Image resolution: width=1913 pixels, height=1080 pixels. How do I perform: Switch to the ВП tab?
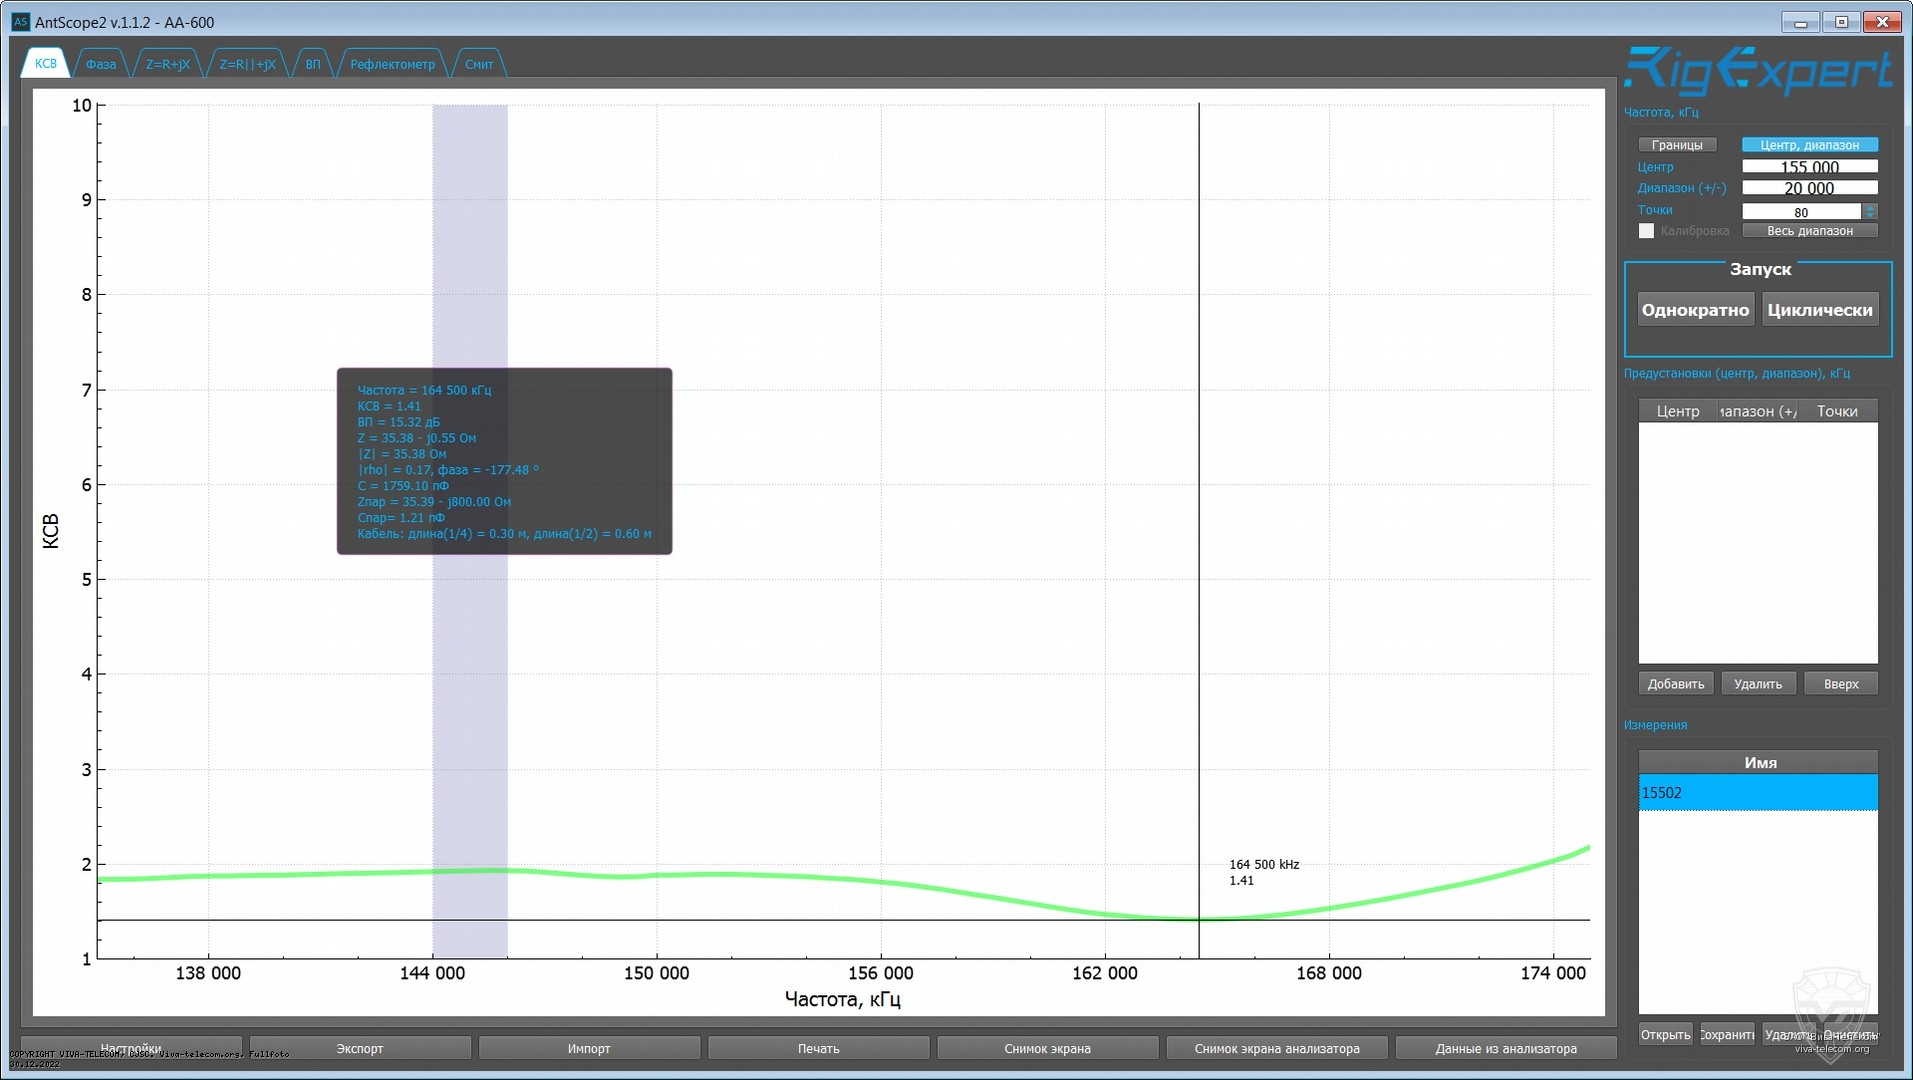313,64
